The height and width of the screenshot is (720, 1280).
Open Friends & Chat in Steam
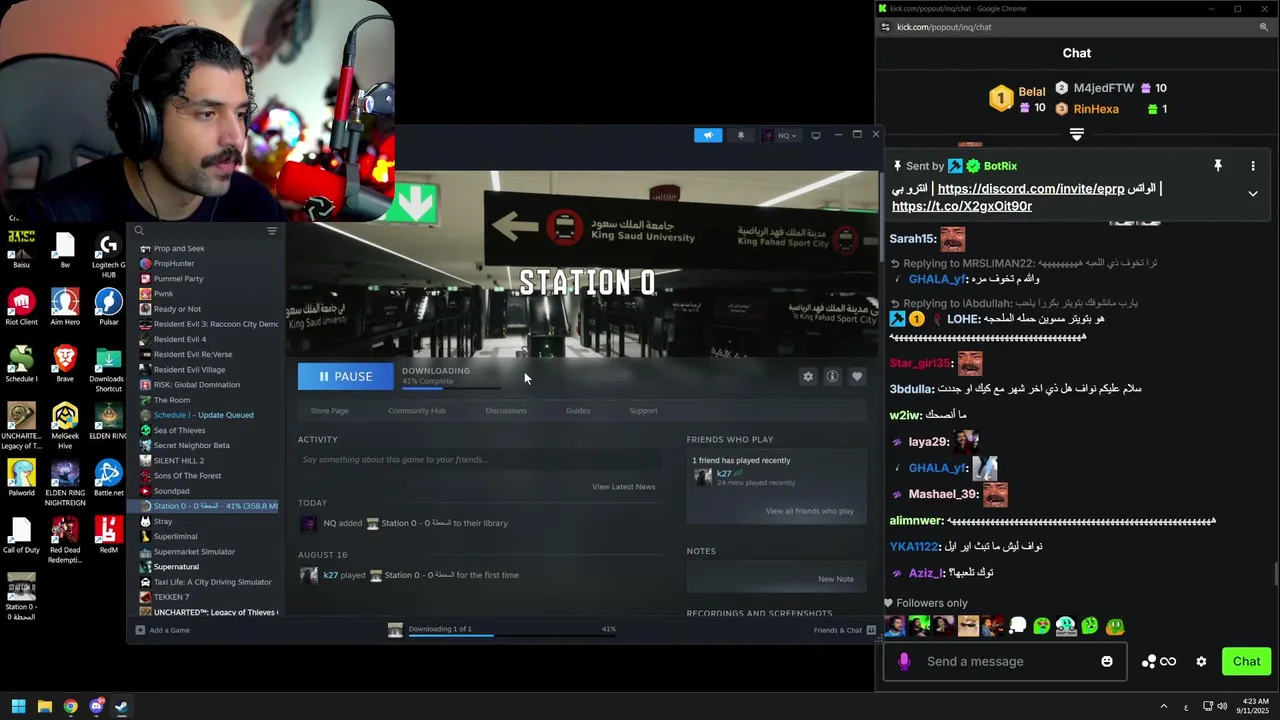point(845,630)
